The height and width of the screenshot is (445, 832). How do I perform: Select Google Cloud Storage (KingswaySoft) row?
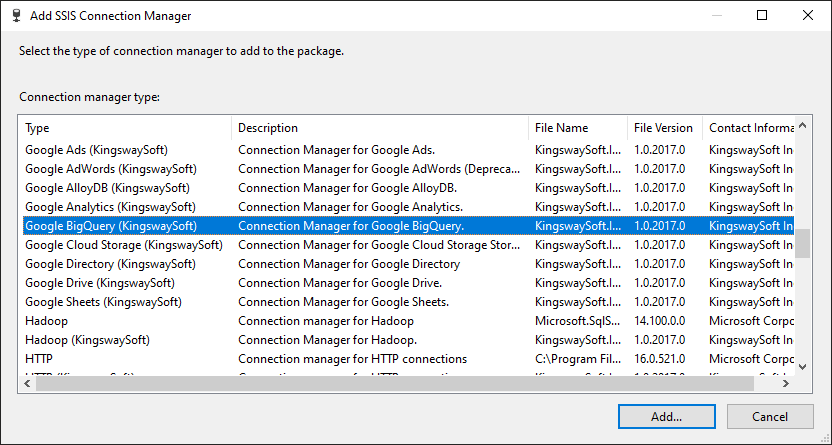click(407, 245)
